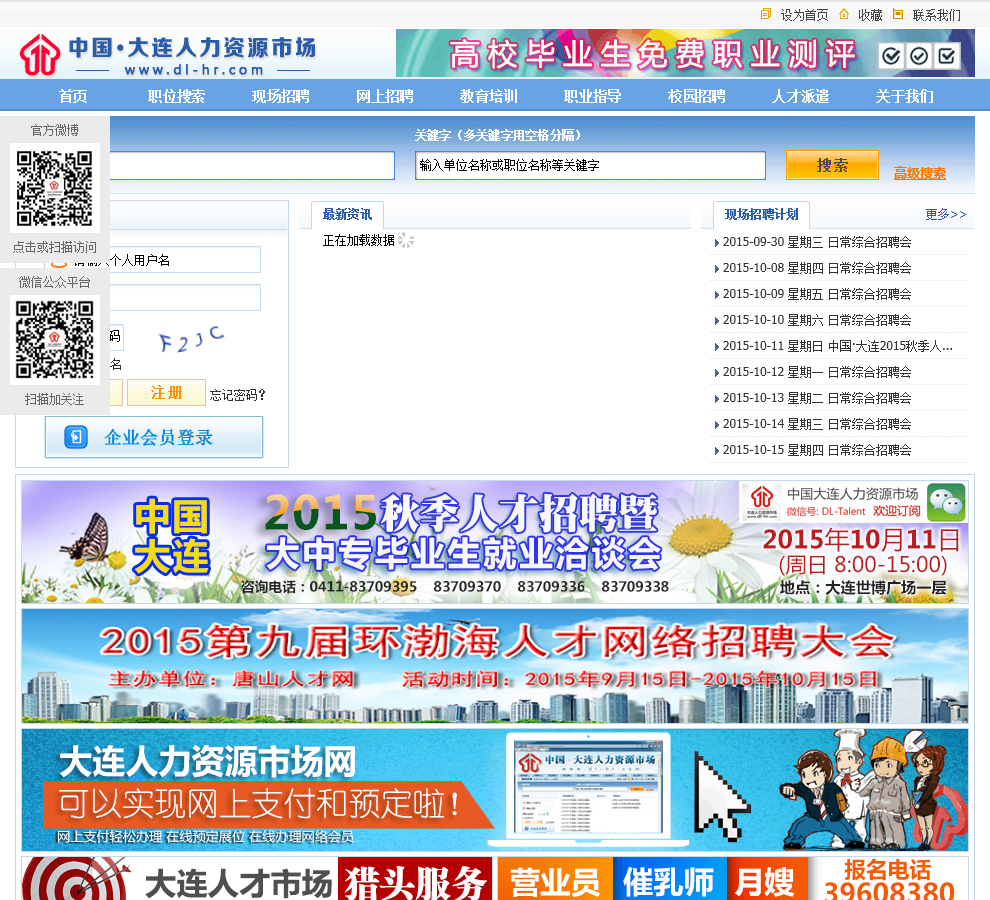Click the set-as-homepage icon beside 设为首页
Screen dimensions: 990x900
point(766,14)
